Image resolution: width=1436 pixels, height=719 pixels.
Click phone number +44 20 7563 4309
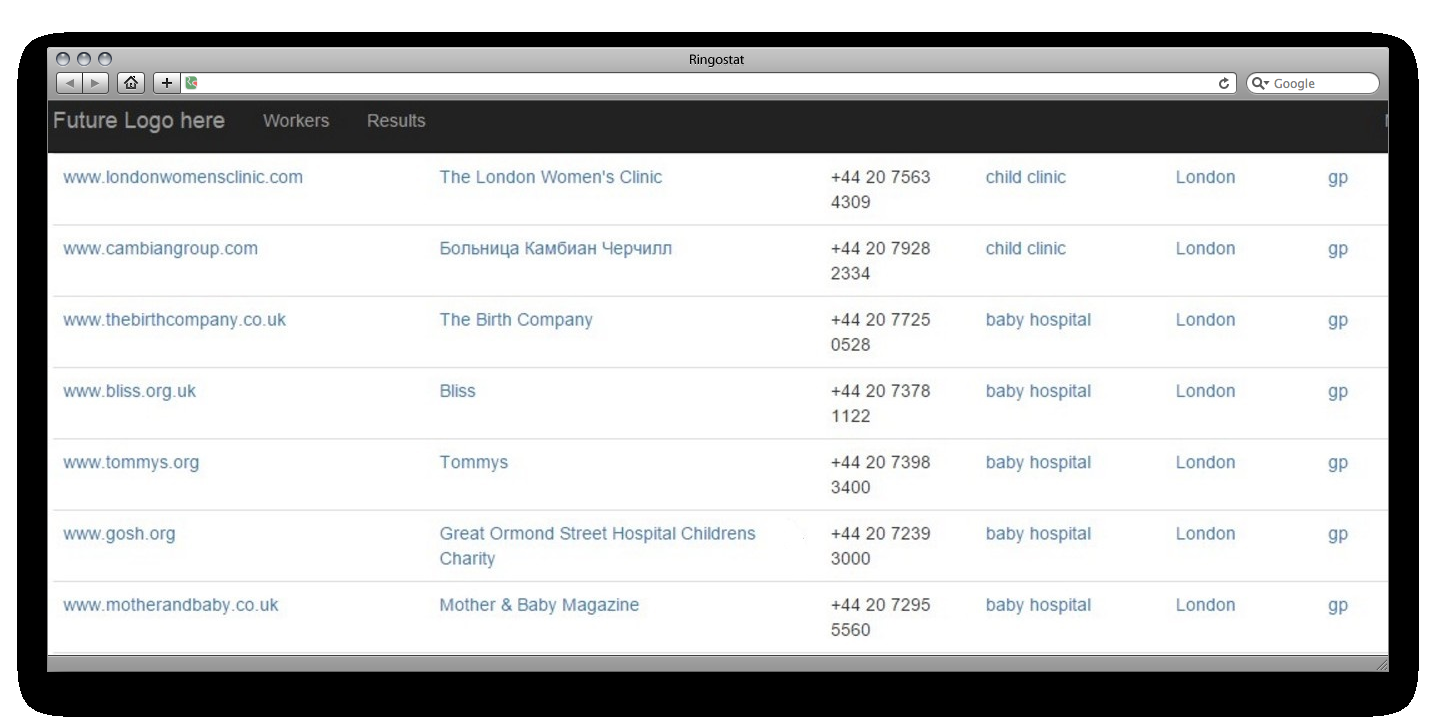(x=880, y=189)
